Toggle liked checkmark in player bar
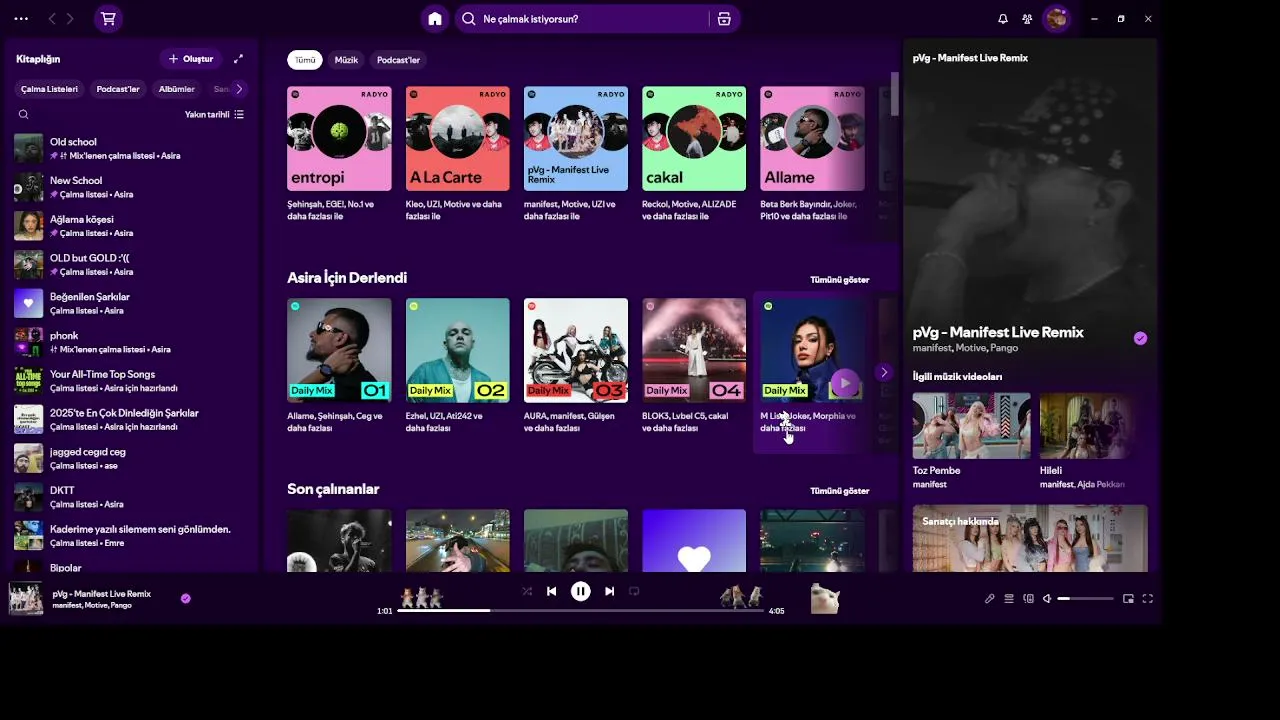The image size is (1280, 720). (x=185, y=599)
